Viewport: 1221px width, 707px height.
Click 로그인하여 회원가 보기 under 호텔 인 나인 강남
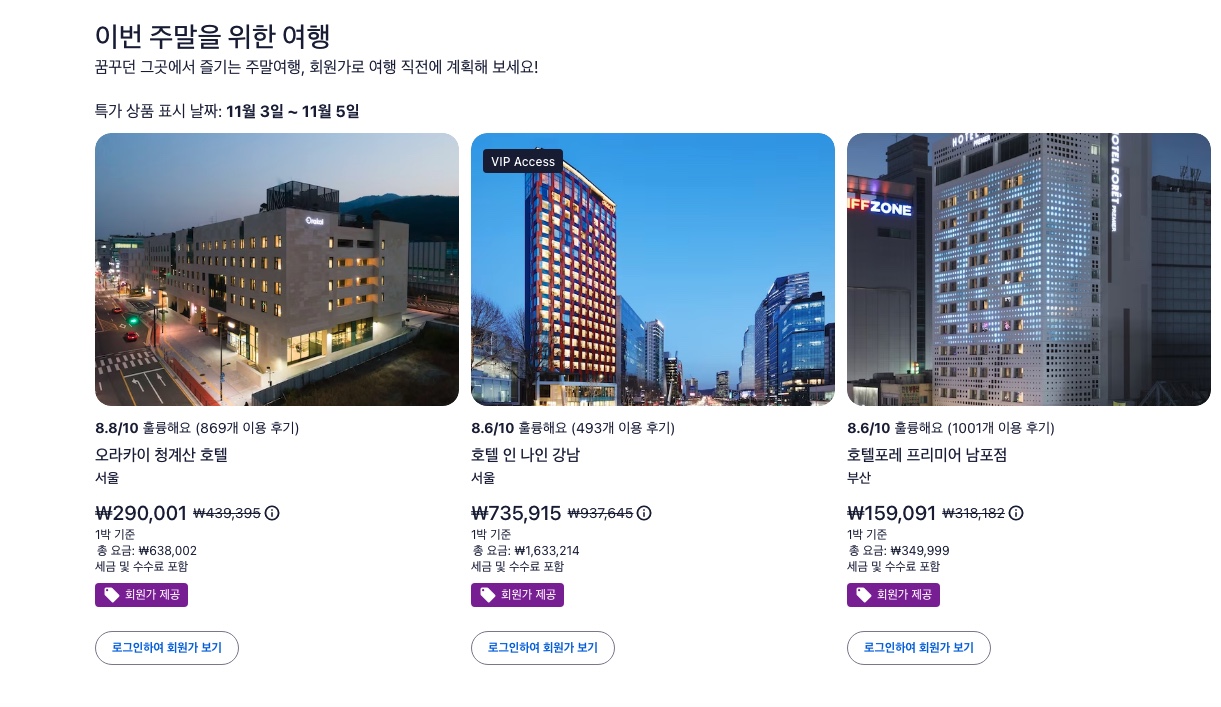point(542,647)
